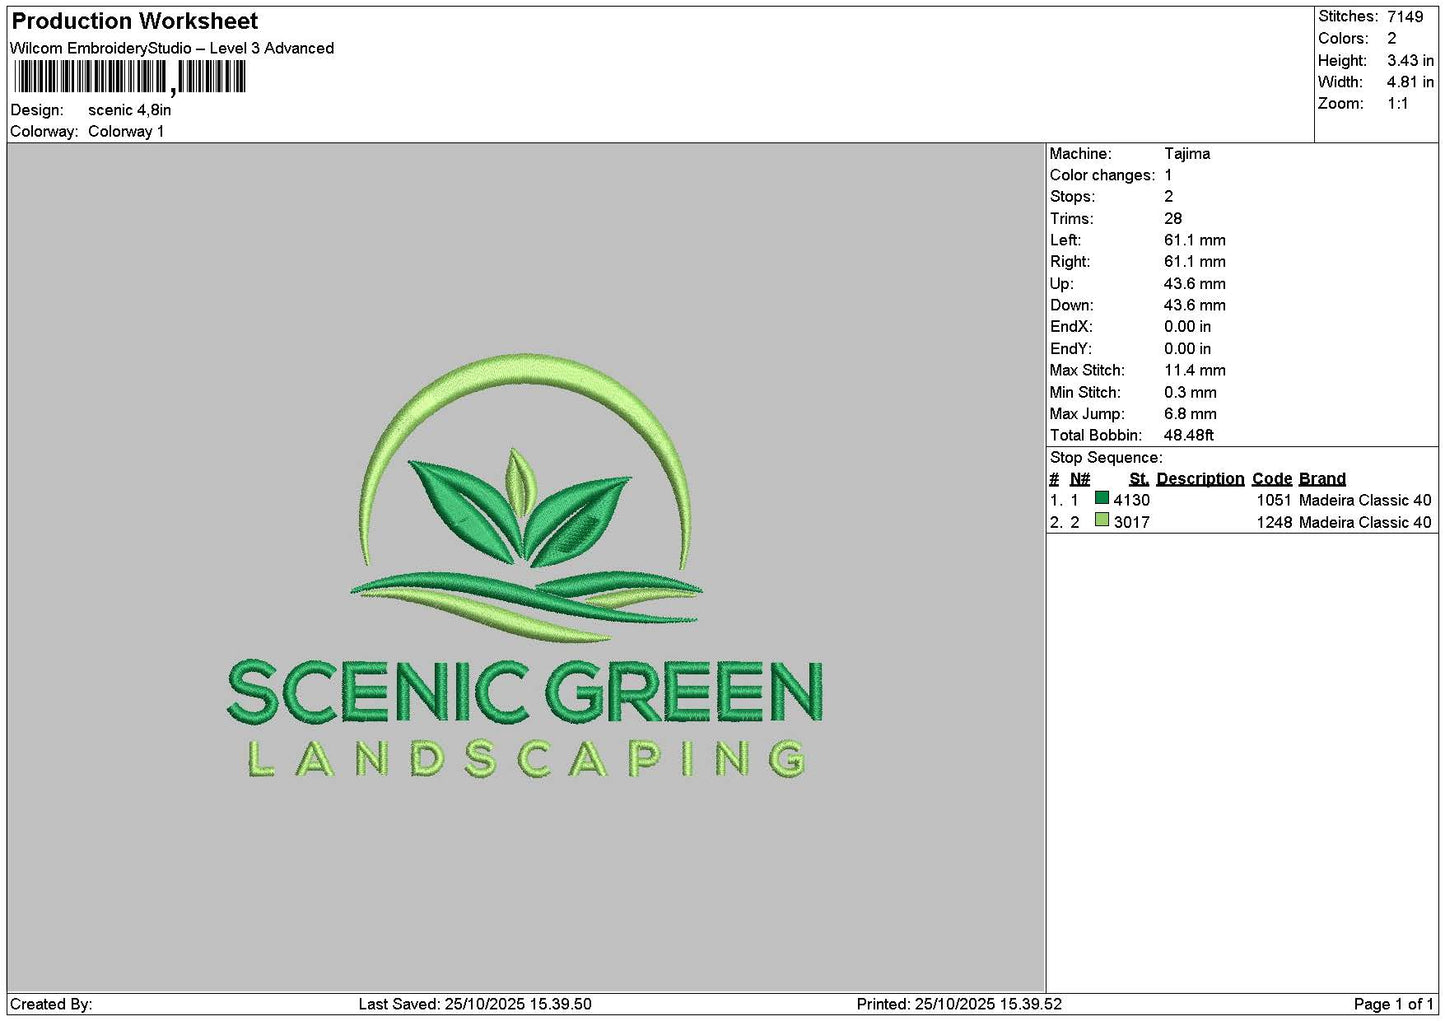The image size is (1445, 1021).
Task: Click the 'Brand' column header
Action: coord(1322,479)
